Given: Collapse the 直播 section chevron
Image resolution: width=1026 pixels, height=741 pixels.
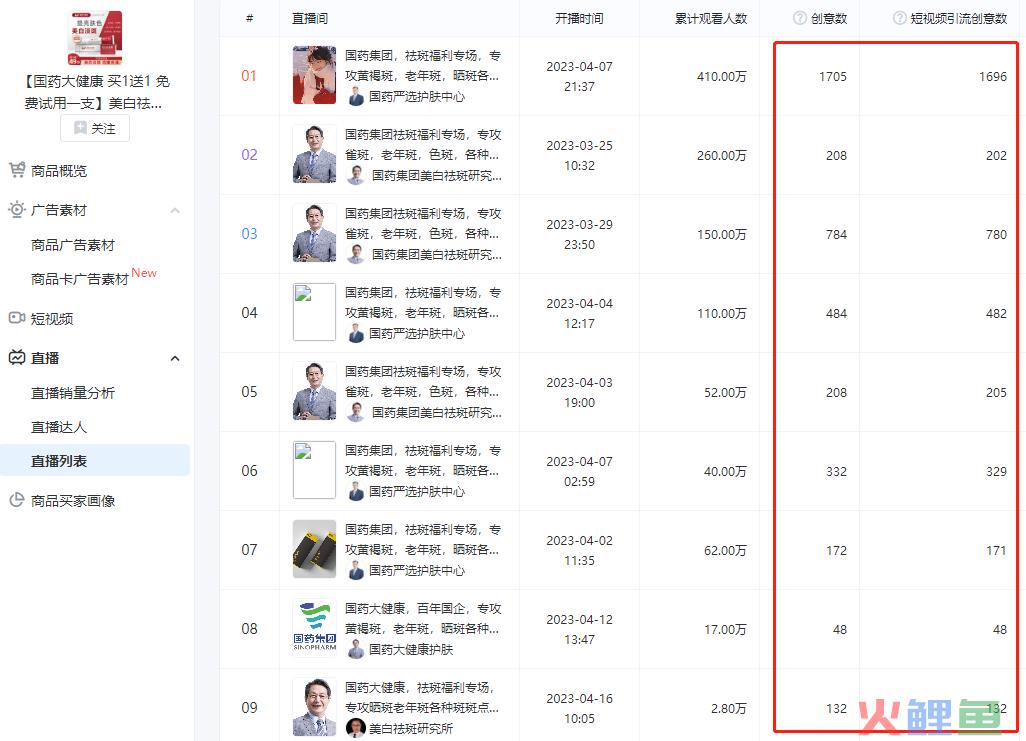Looking at the screenshot, I should 175,358.
